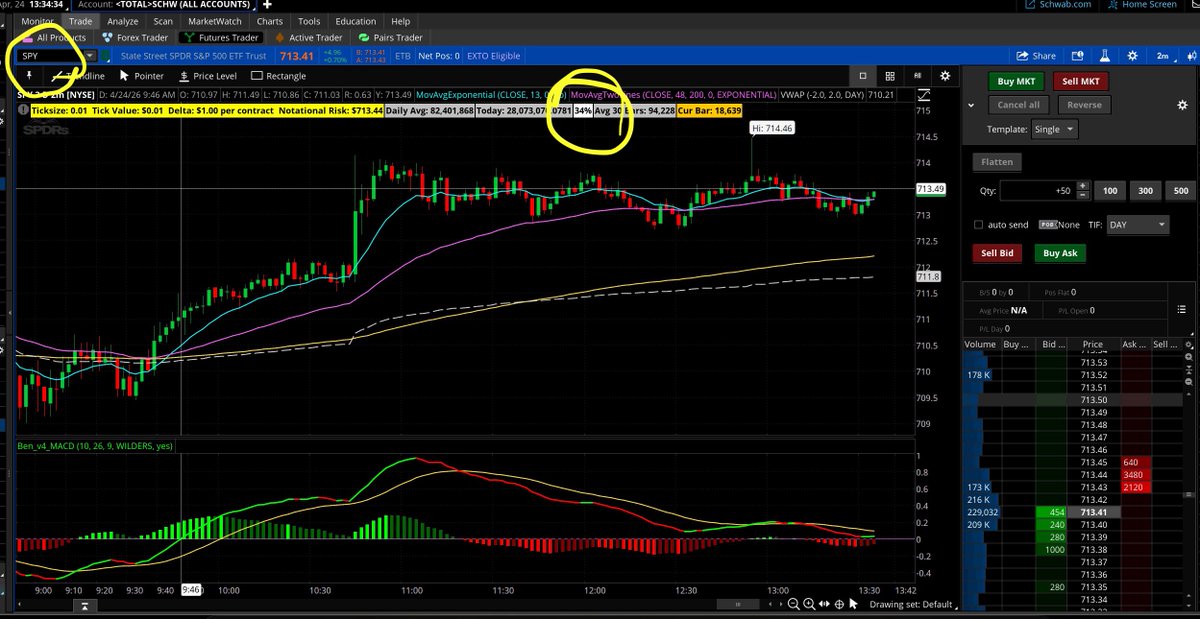Click the pin icon in drawing toolbar
Screen dimensions: 1200x619
pos(28,76)
